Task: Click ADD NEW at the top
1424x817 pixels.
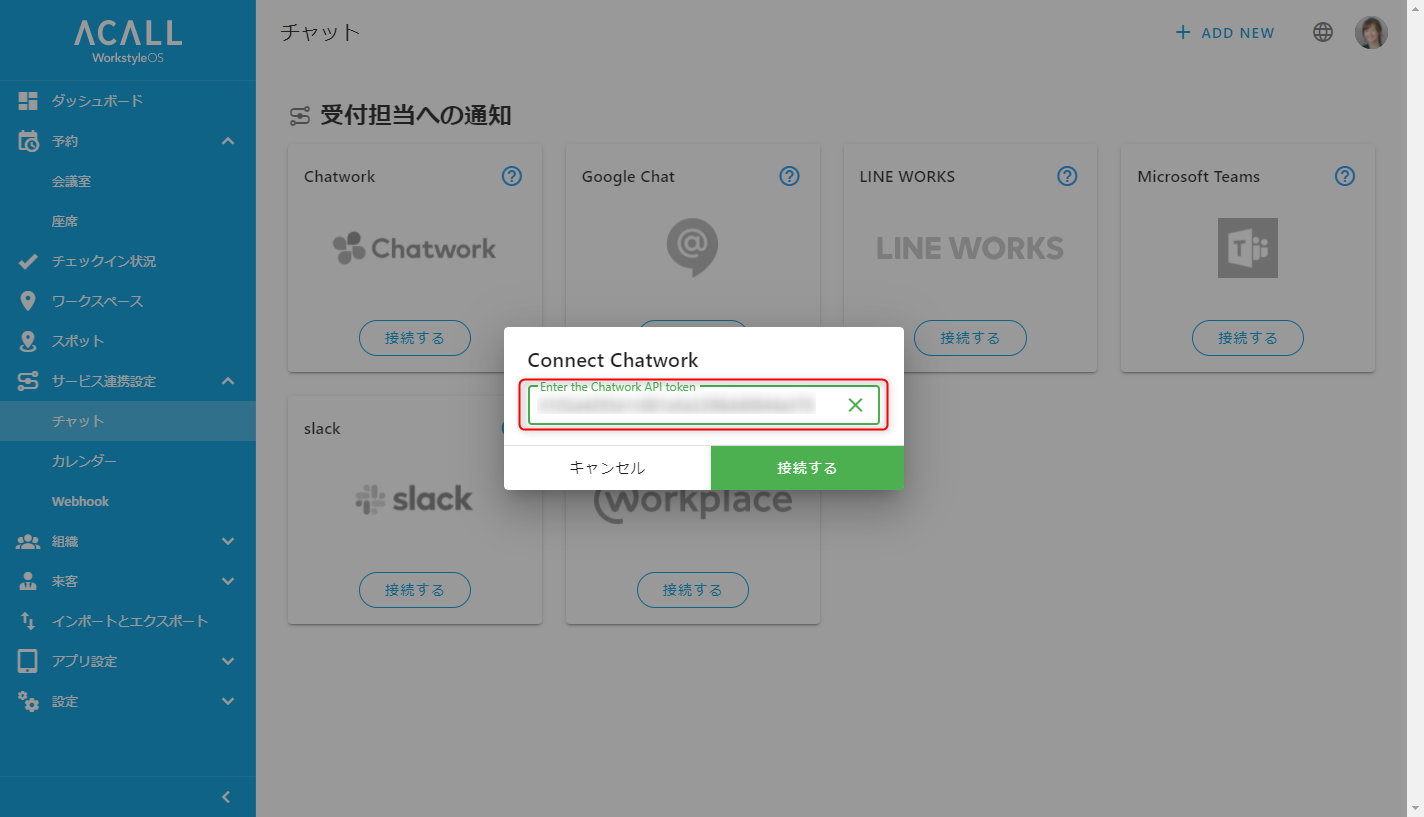Action: coord(1225,32)
